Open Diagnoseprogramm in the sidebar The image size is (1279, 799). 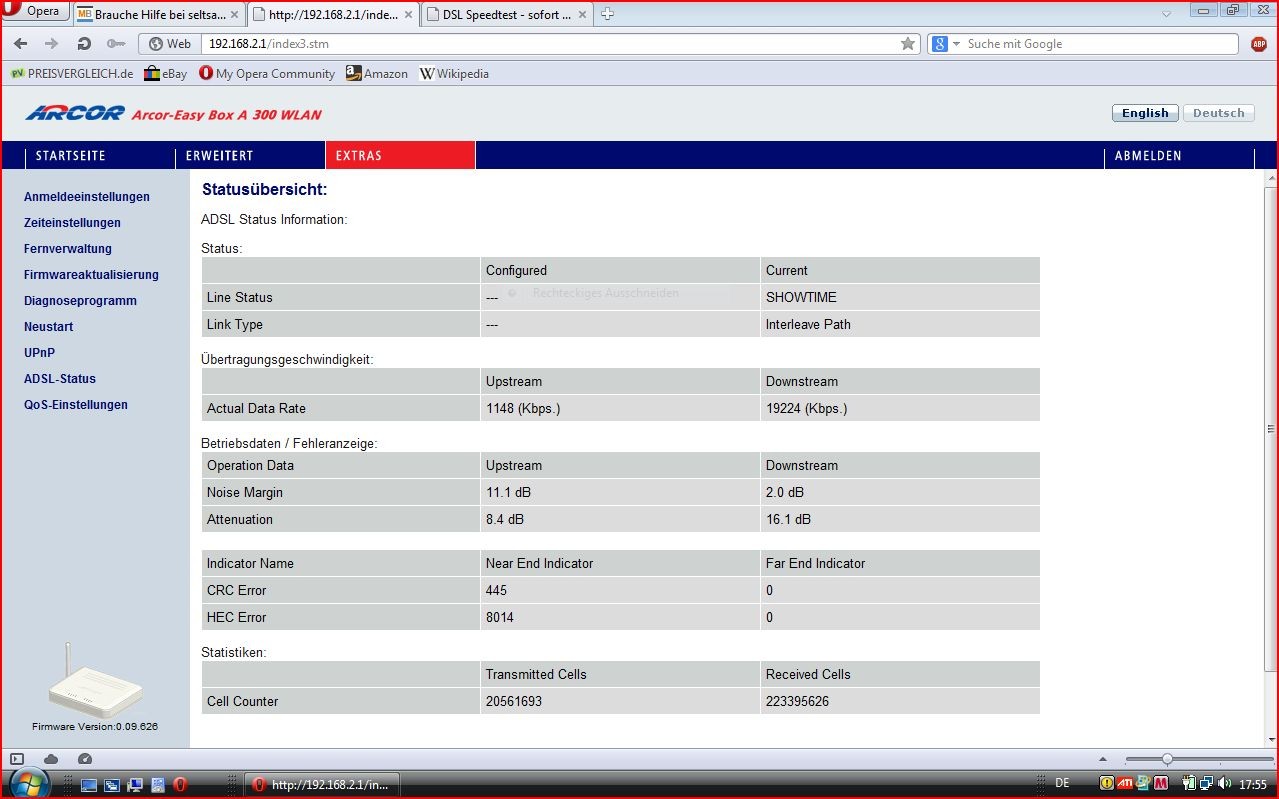(x=80, y=301)
